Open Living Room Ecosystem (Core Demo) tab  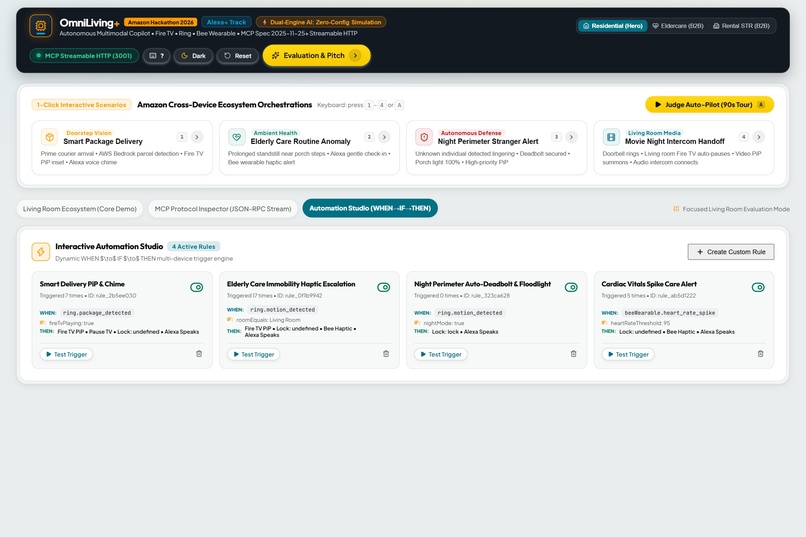80,209
